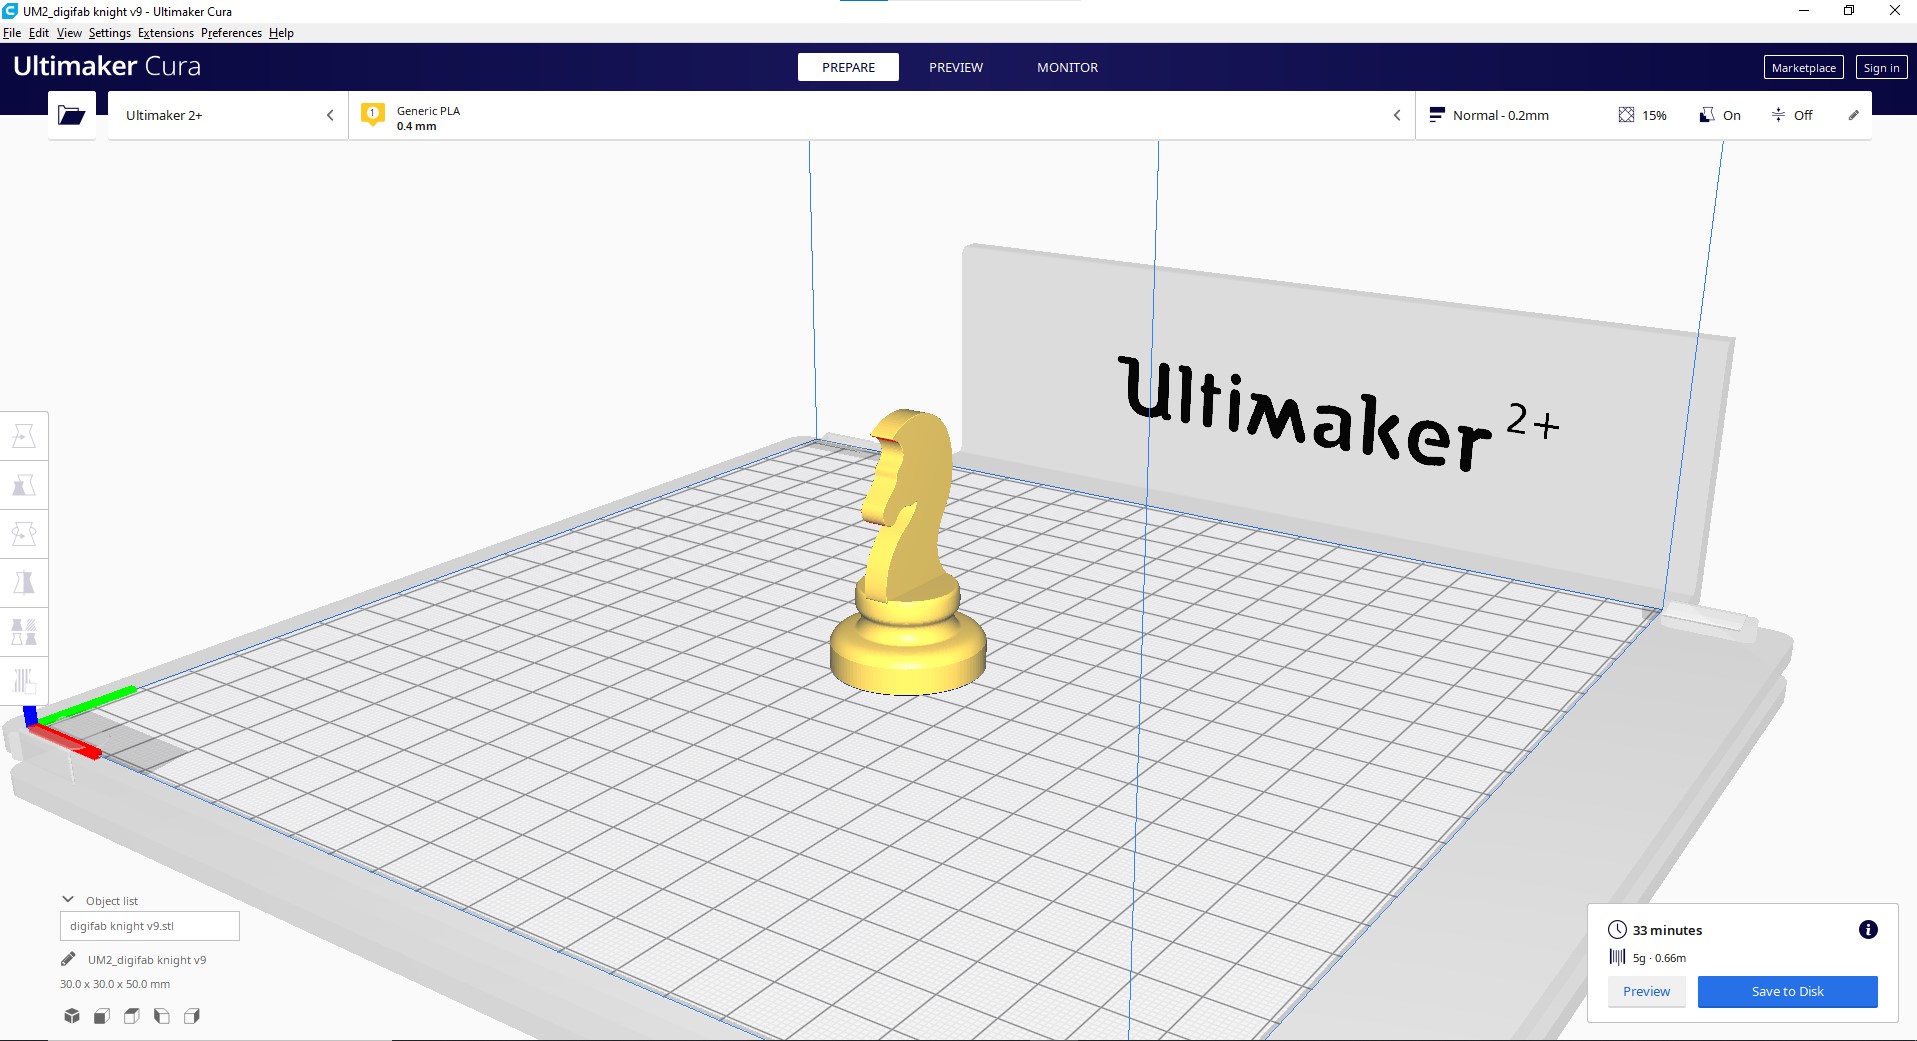Switch to 3D perspective view

pos(72,1016)
